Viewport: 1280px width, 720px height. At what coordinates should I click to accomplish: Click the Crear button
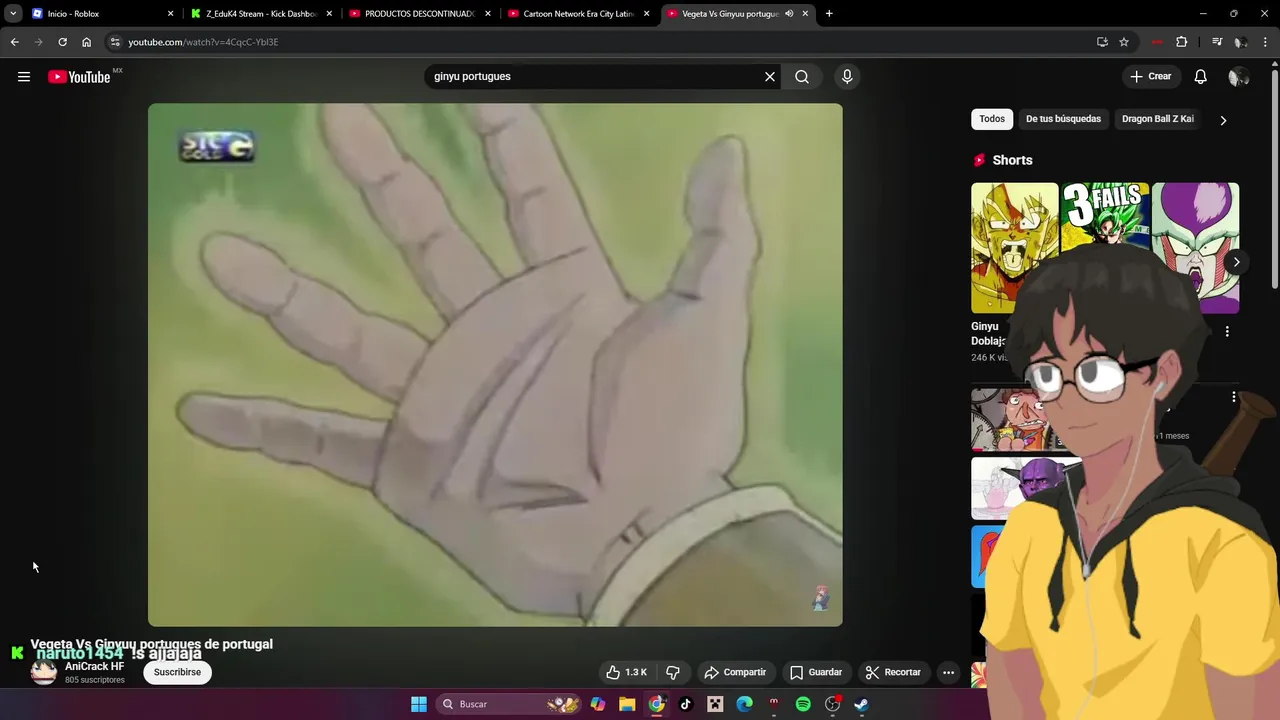[1151, 77]
